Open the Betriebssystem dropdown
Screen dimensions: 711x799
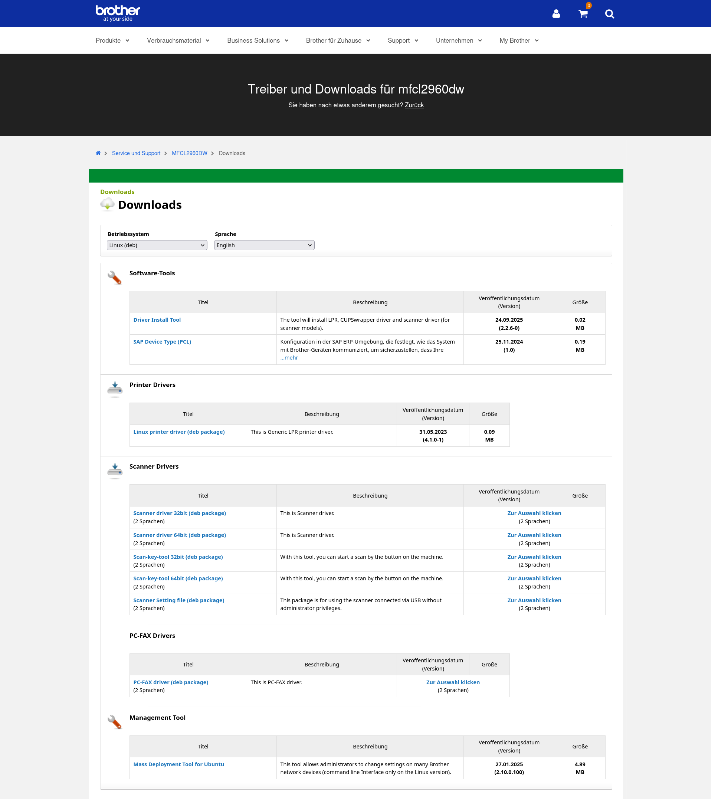(157, 245)
